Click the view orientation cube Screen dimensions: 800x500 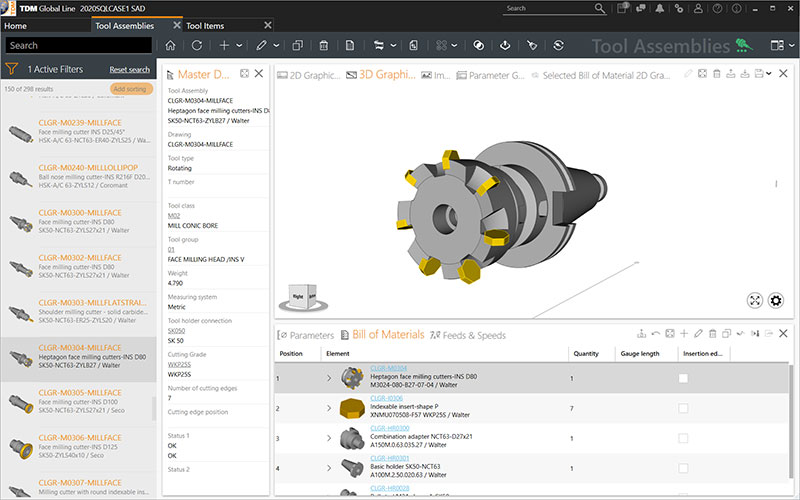pyautogui.click(x=303, y=297)
